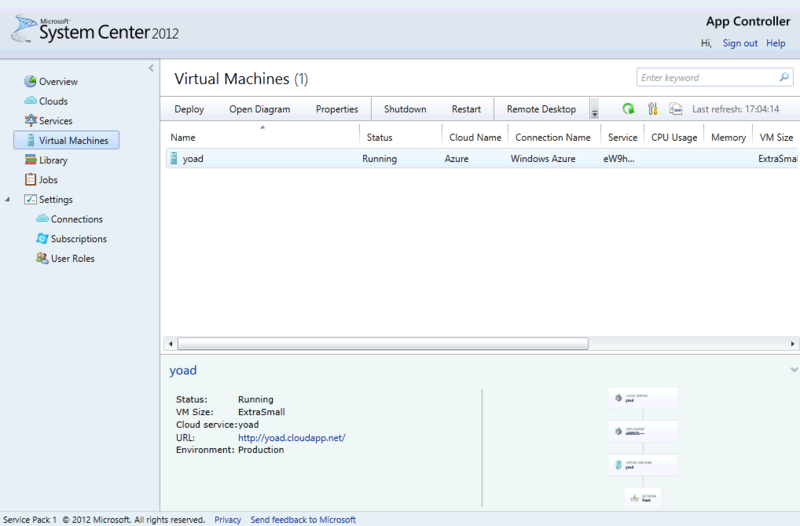Sort by the Memory column header
The image size is (800, 526).
728,137
